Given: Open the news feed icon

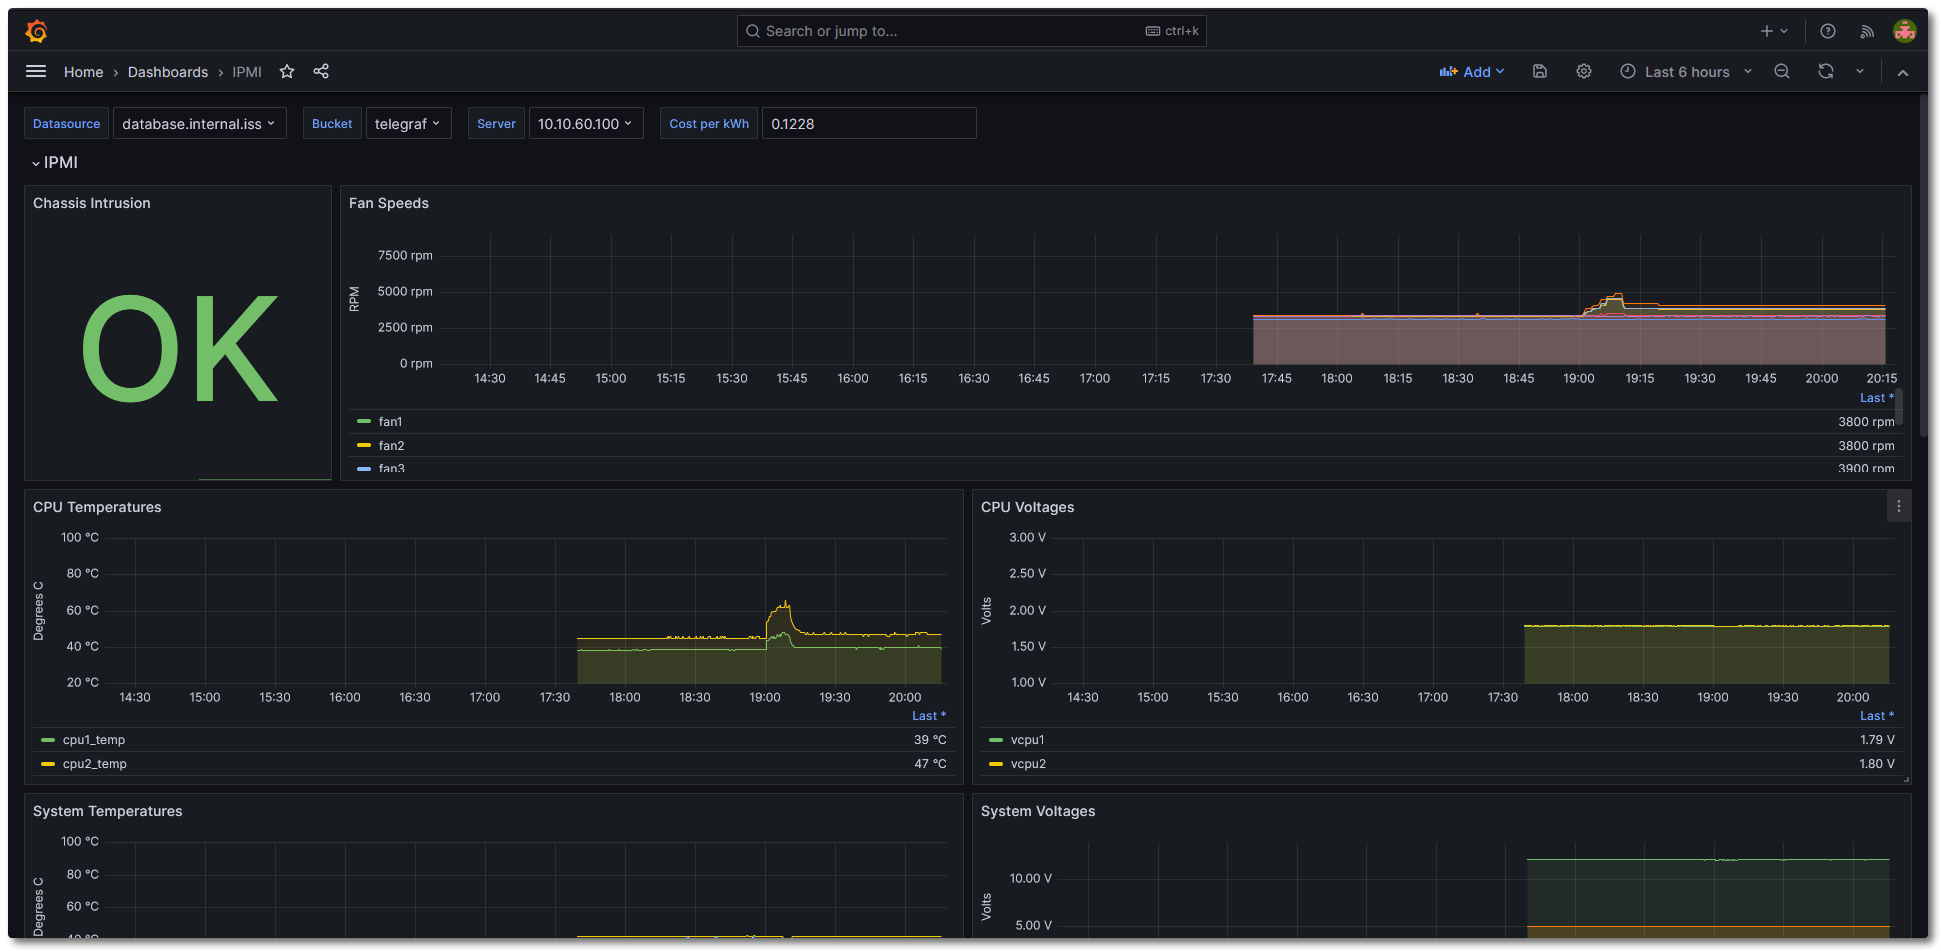Looking at the screenshot, I should (x=1867, y=31).
